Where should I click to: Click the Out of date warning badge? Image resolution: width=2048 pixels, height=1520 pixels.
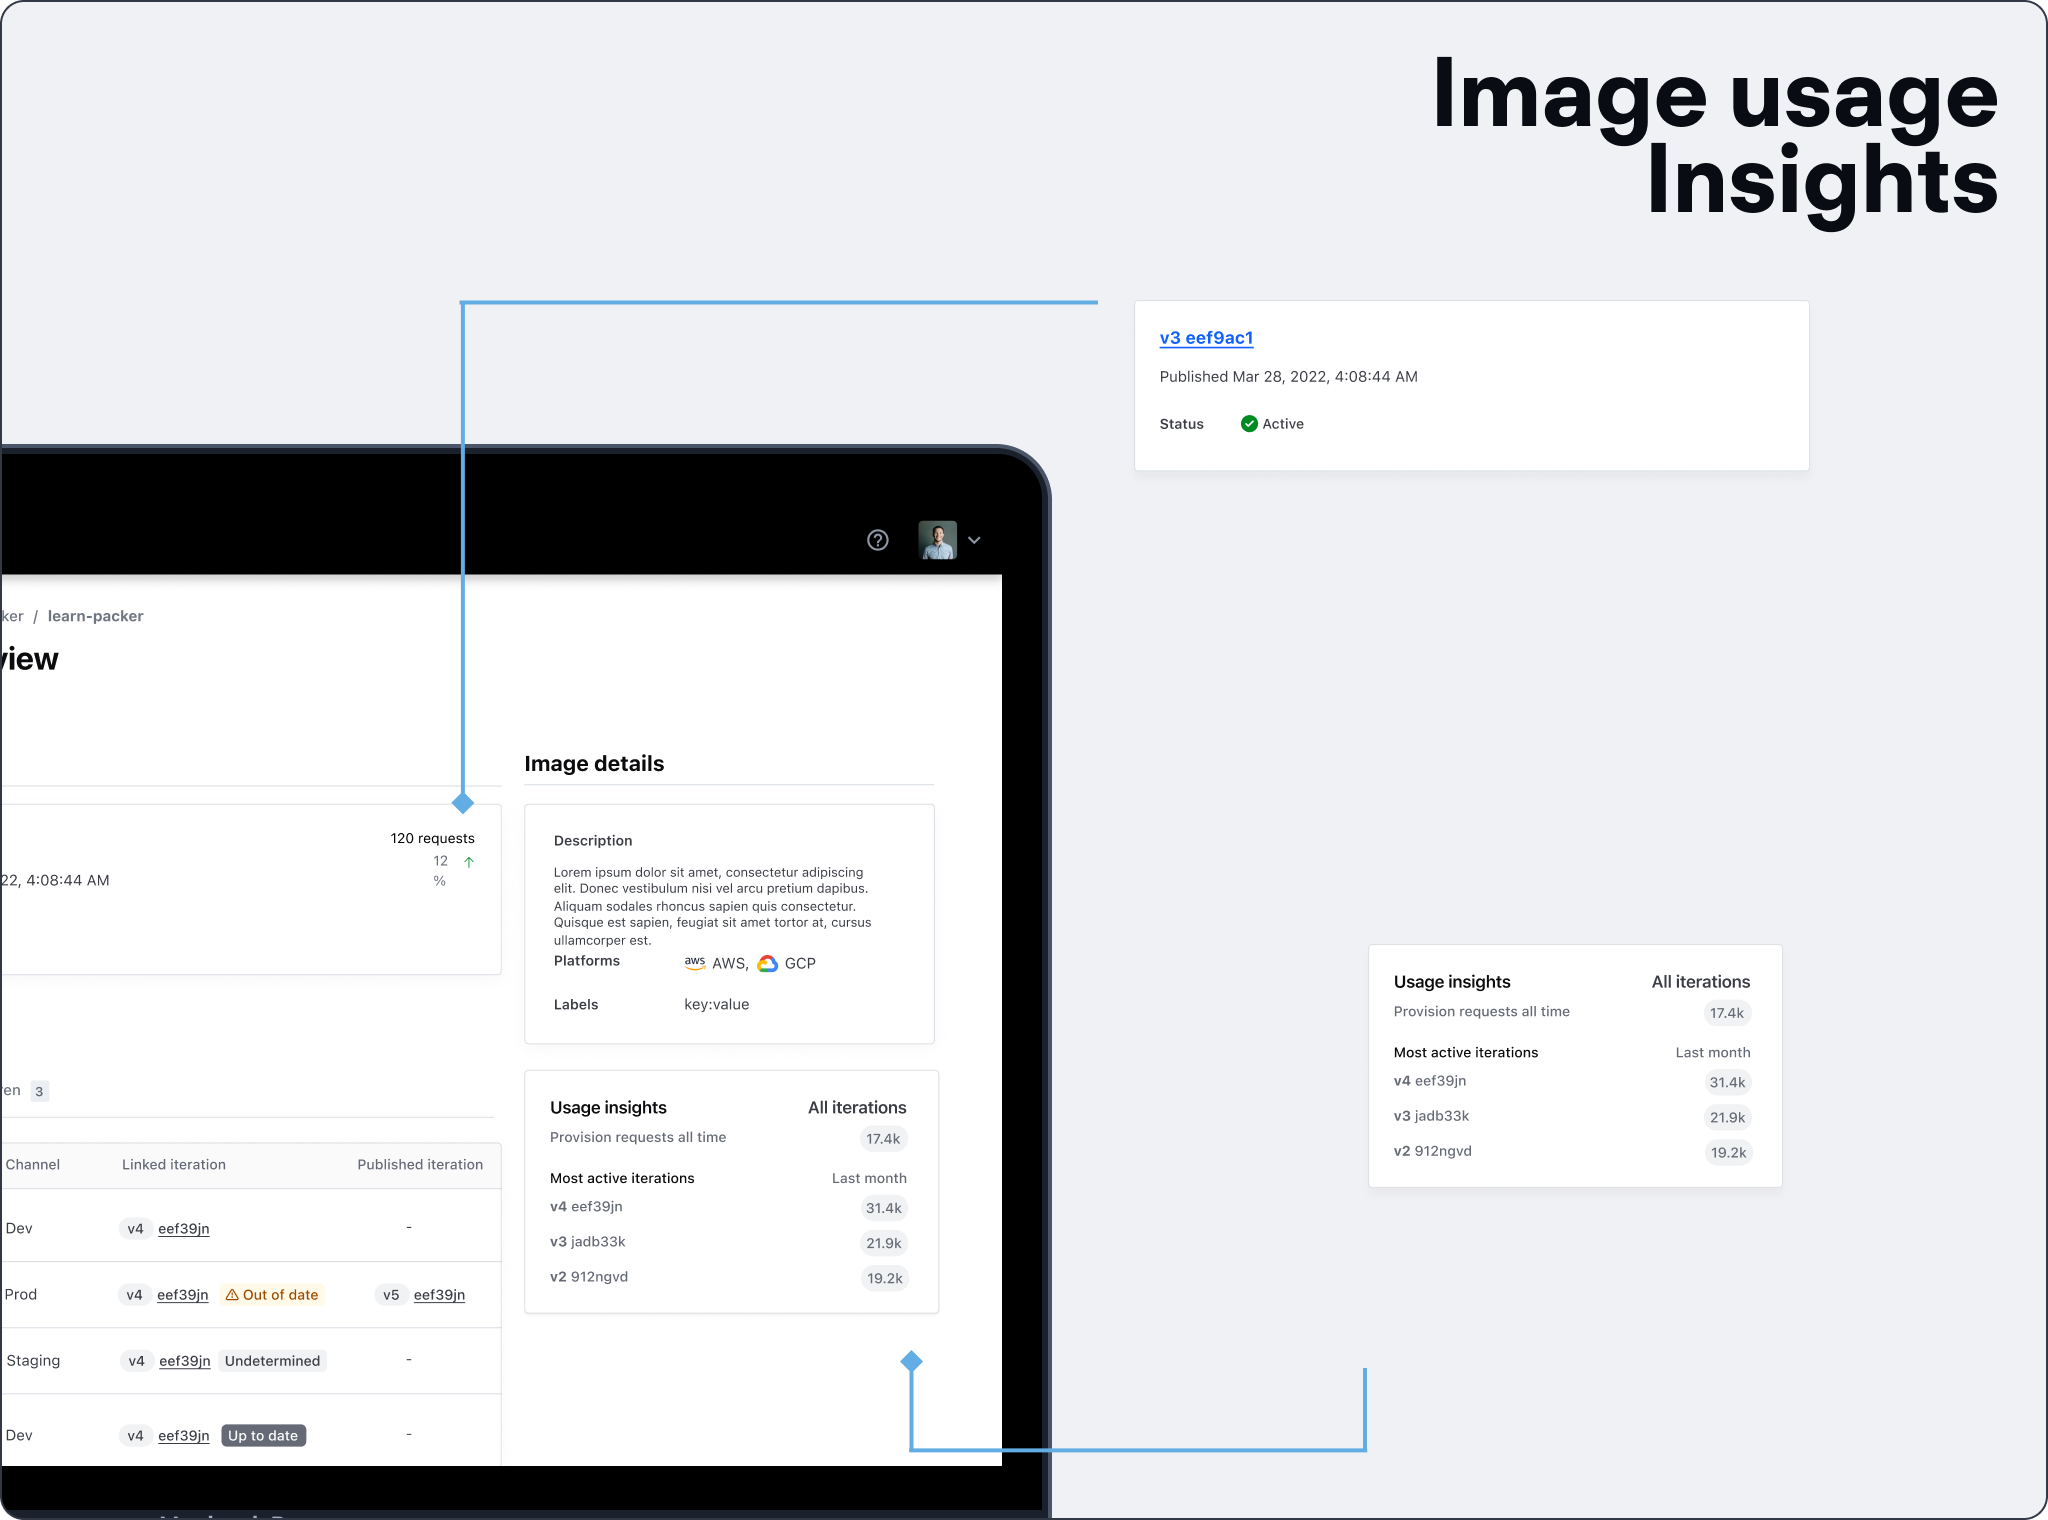point(272,1295)
